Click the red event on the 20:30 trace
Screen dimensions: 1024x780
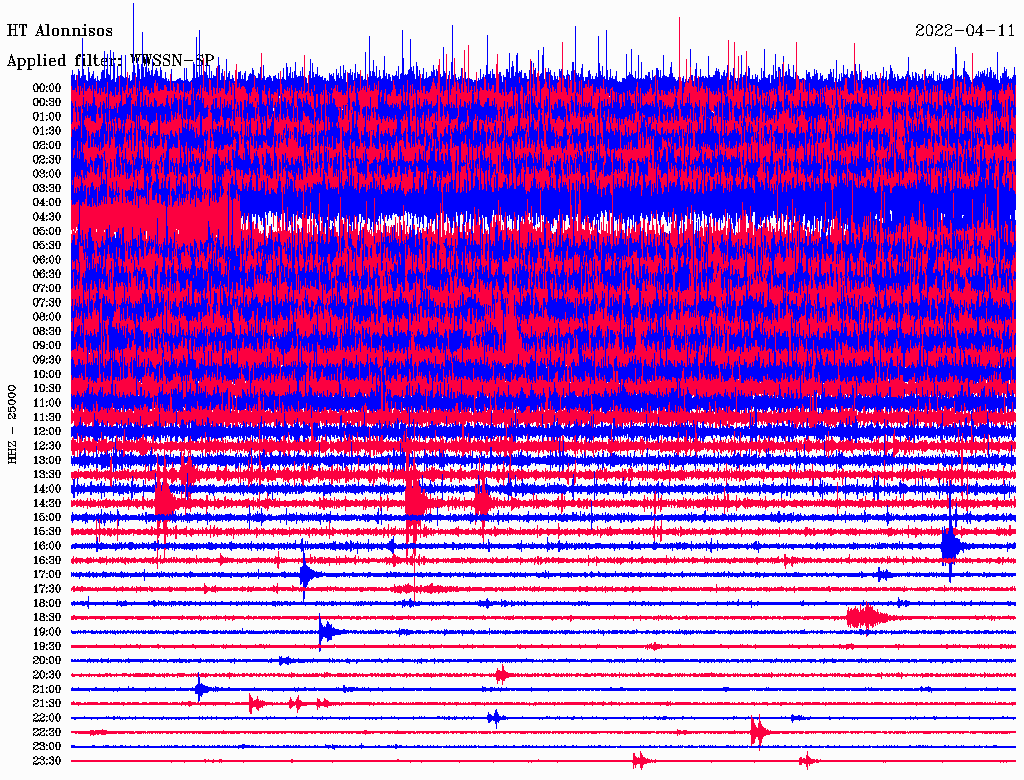point(501,674)
